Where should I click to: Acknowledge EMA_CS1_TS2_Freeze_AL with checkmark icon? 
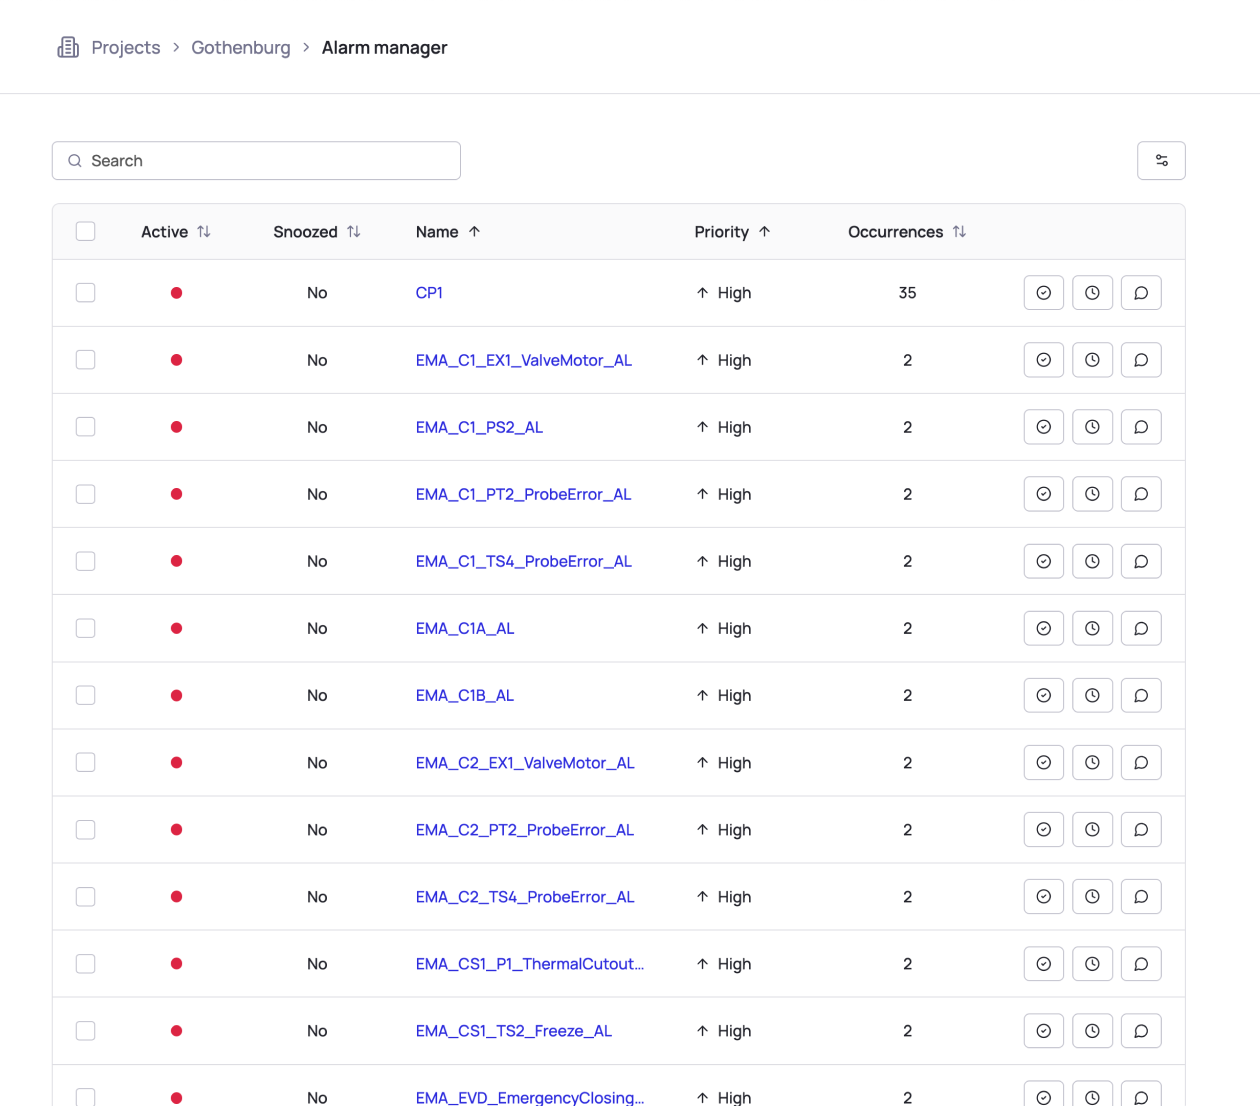(x=1043, y=1031)
